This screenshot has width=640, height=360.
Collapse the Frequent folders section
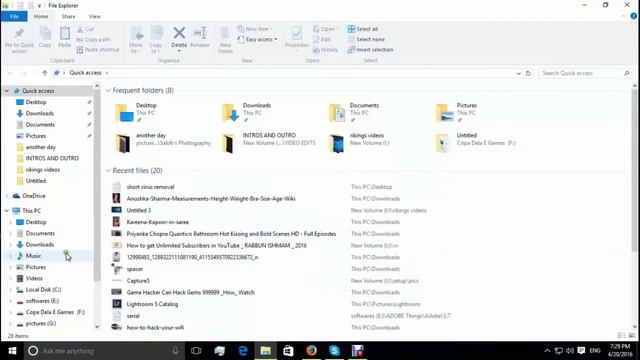[x=108, y=90]
